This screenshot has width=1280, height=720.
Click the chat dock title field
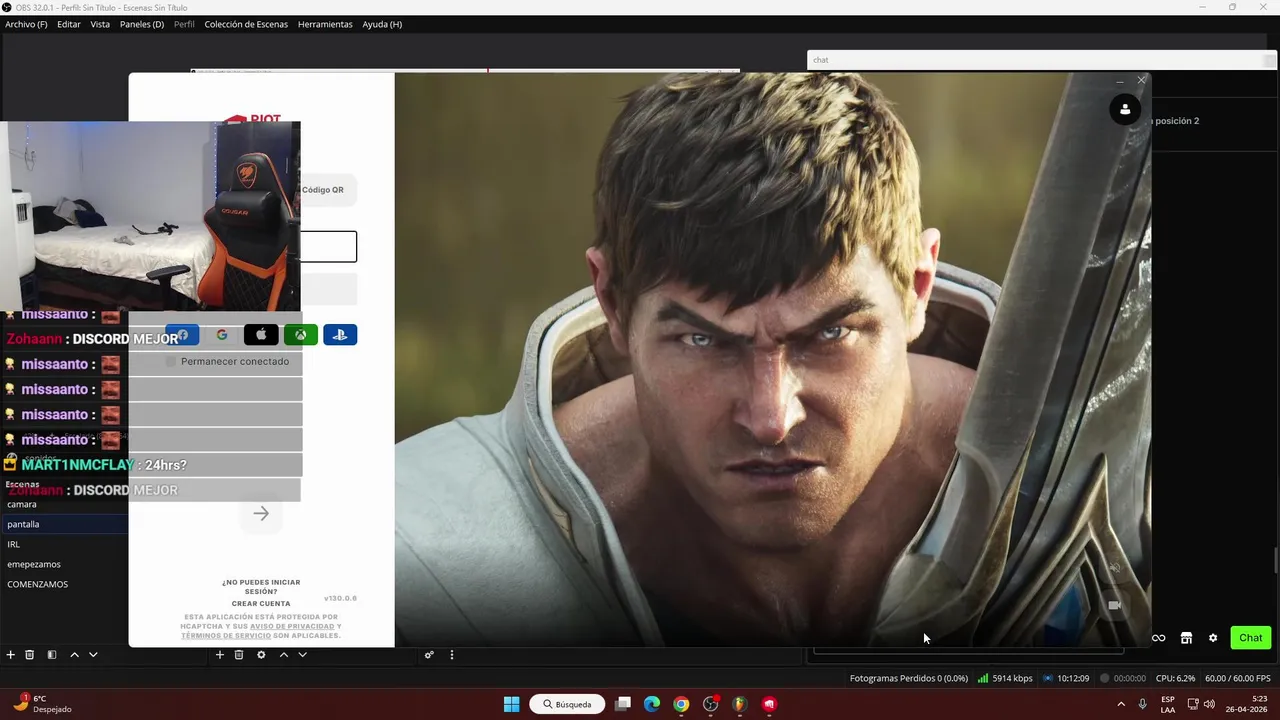[1042, 60]
